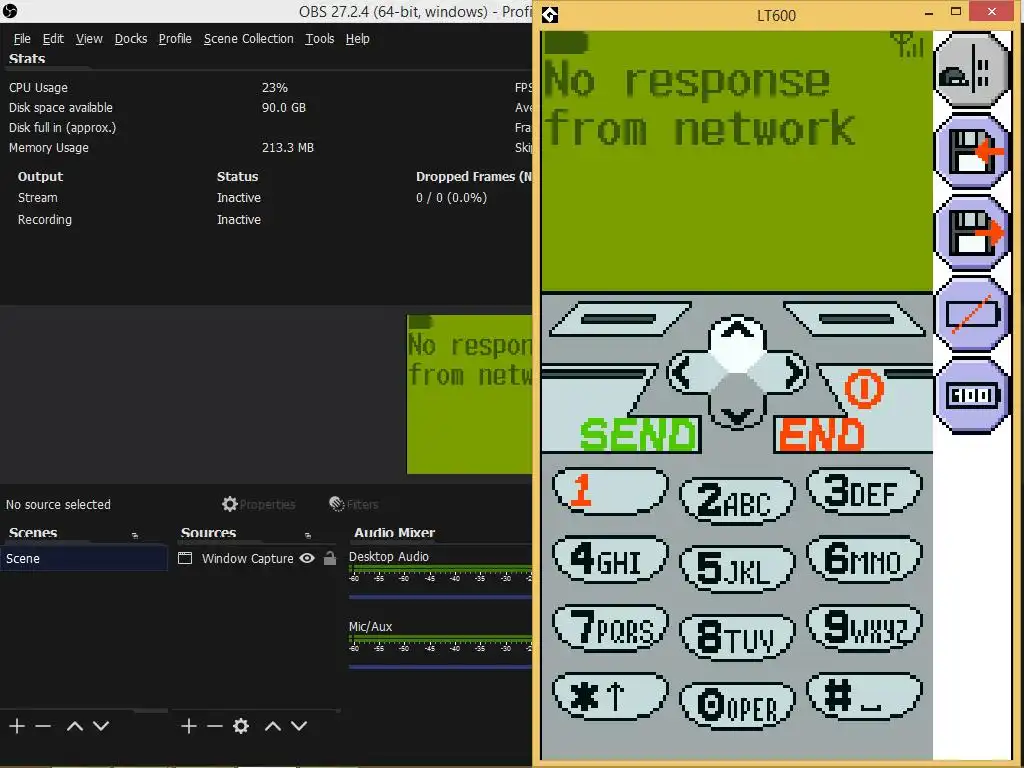Click the Properties button above the docks
Viewport: 1024px width, 768px height.
(259, 504)
